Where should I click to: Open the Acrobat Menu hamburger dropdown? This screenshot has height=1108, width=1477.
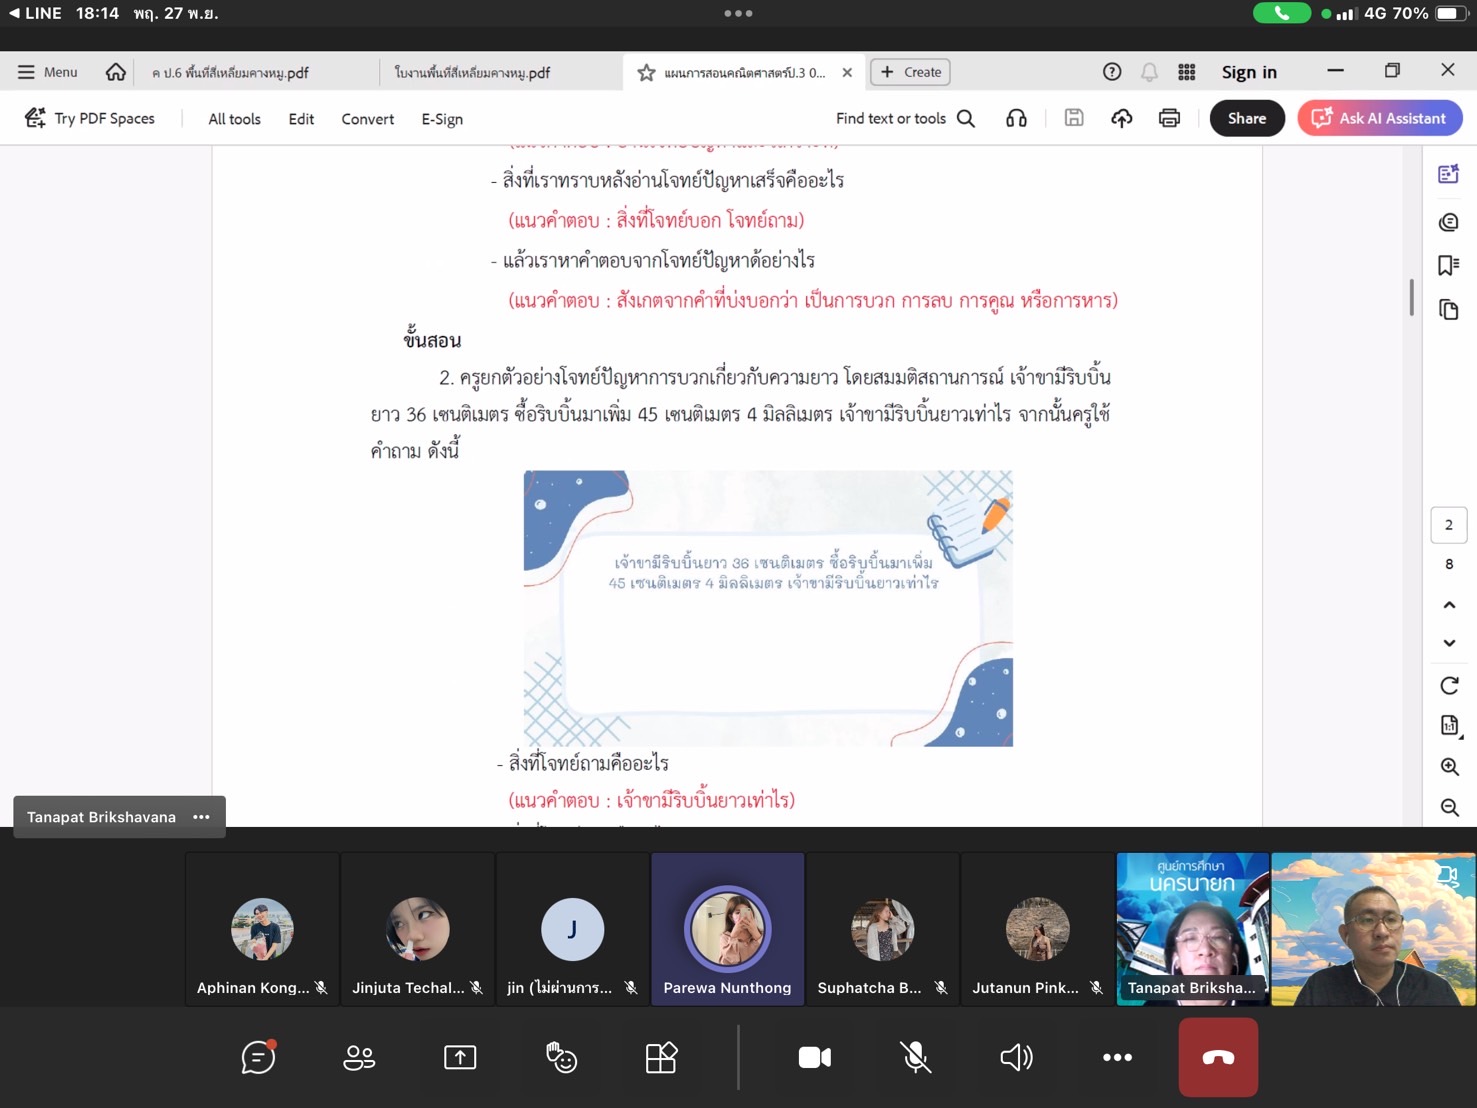coord(47,72)
